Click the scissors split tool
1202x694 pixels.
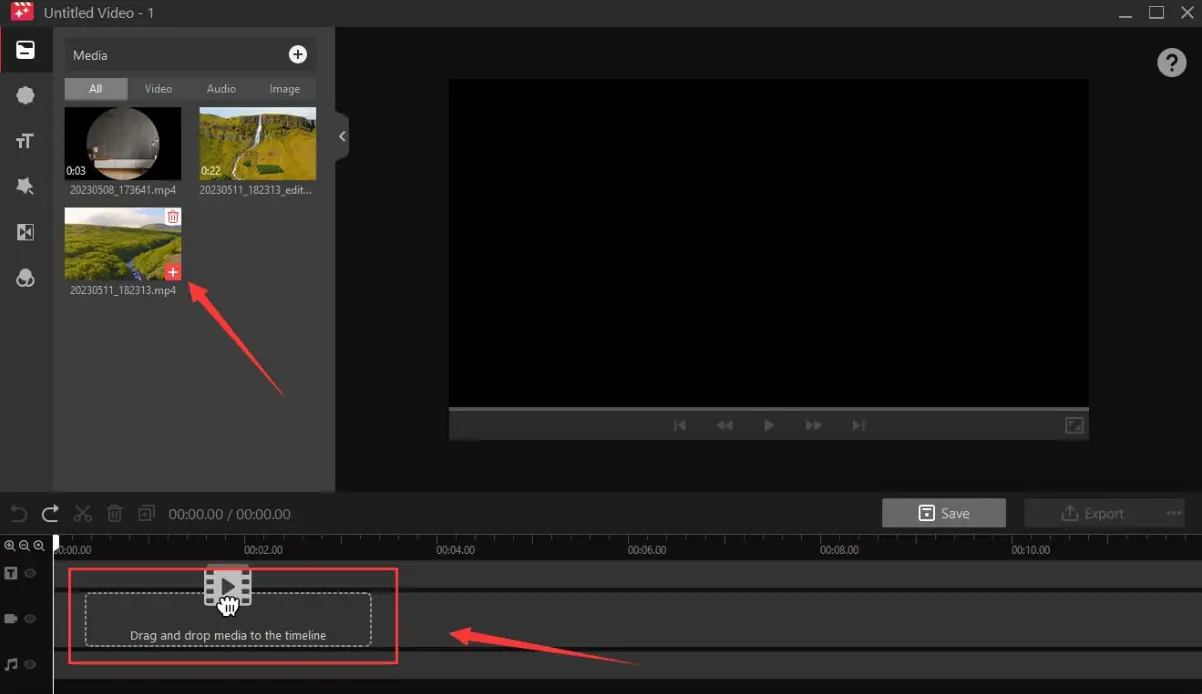click(83, 514)
